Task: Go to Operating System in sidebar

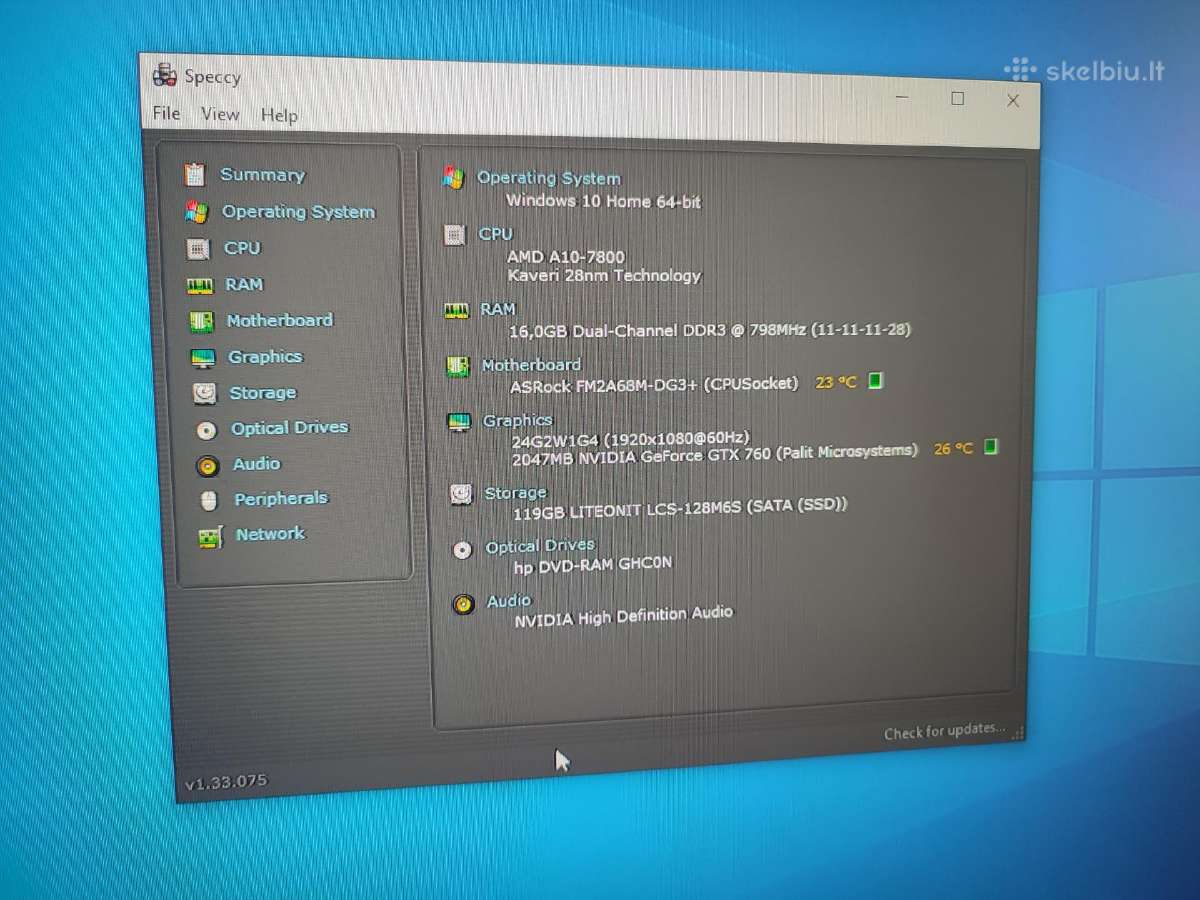Action: pos(298,212)
